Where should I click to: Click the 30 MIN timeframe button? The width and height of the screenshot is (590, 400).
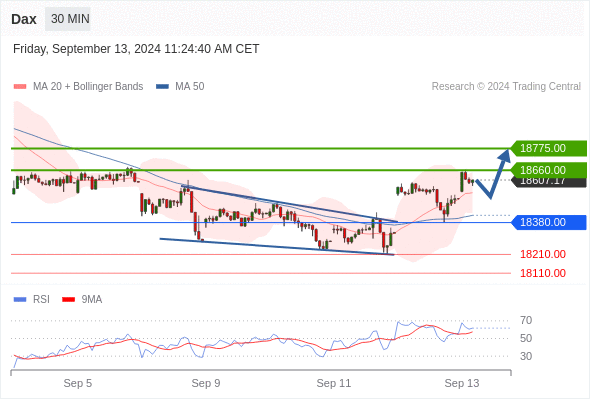click(x=68, y=19)
